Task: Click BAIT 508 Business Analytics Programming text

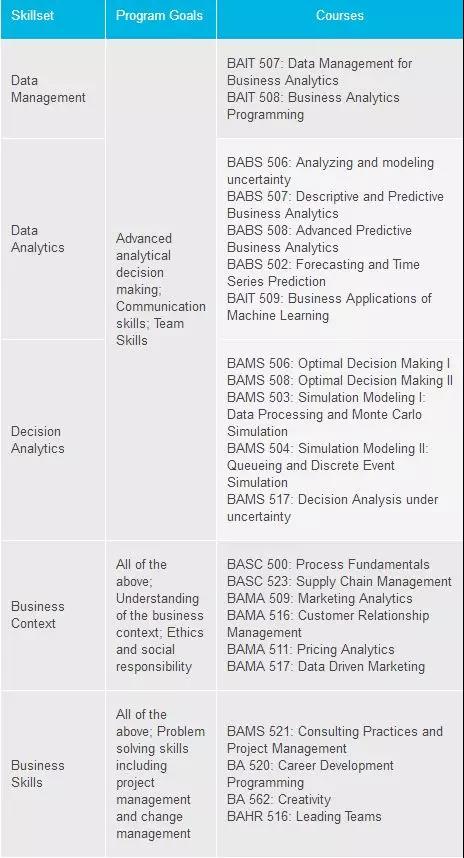Action: pos(313,106)
